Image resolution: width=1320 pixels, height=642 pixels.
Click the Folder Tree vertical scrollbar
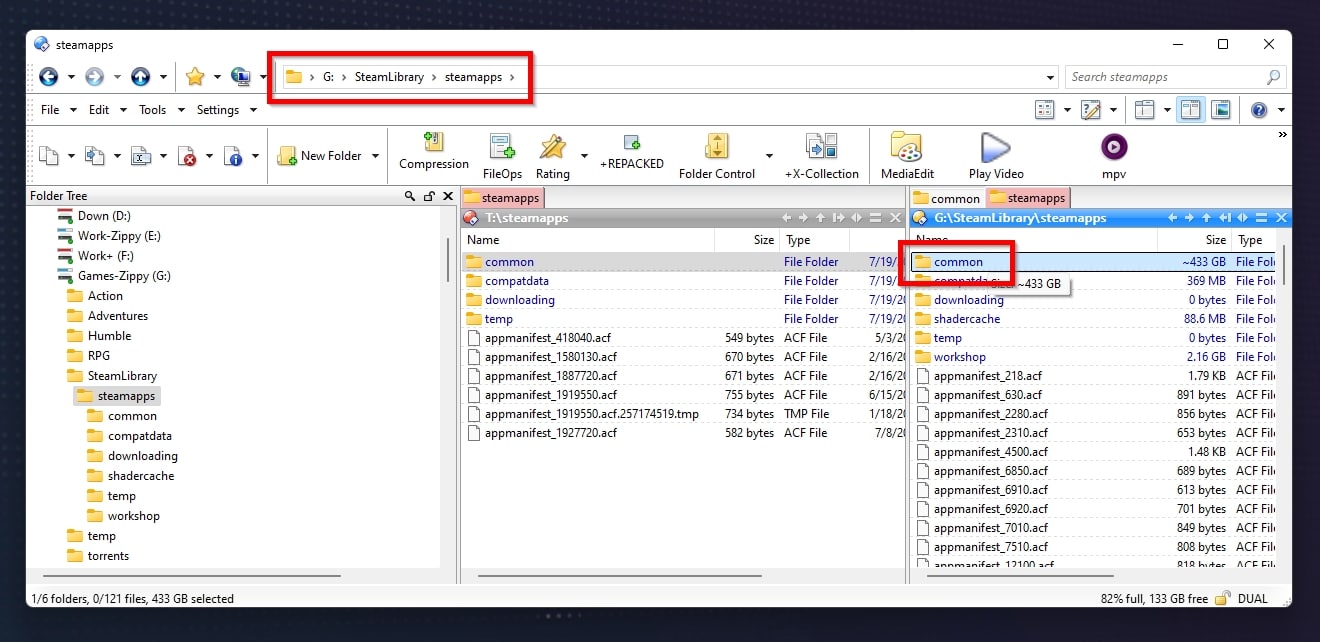click(447, 260)
